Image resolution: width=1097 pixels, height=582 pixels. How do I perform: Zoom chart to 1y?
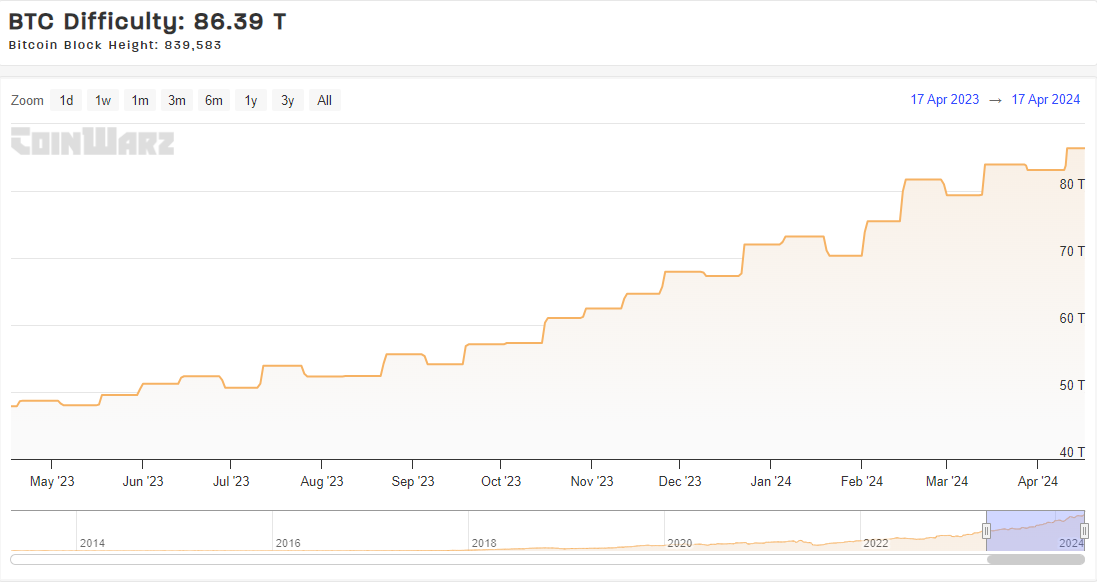[x=251, y=100]
